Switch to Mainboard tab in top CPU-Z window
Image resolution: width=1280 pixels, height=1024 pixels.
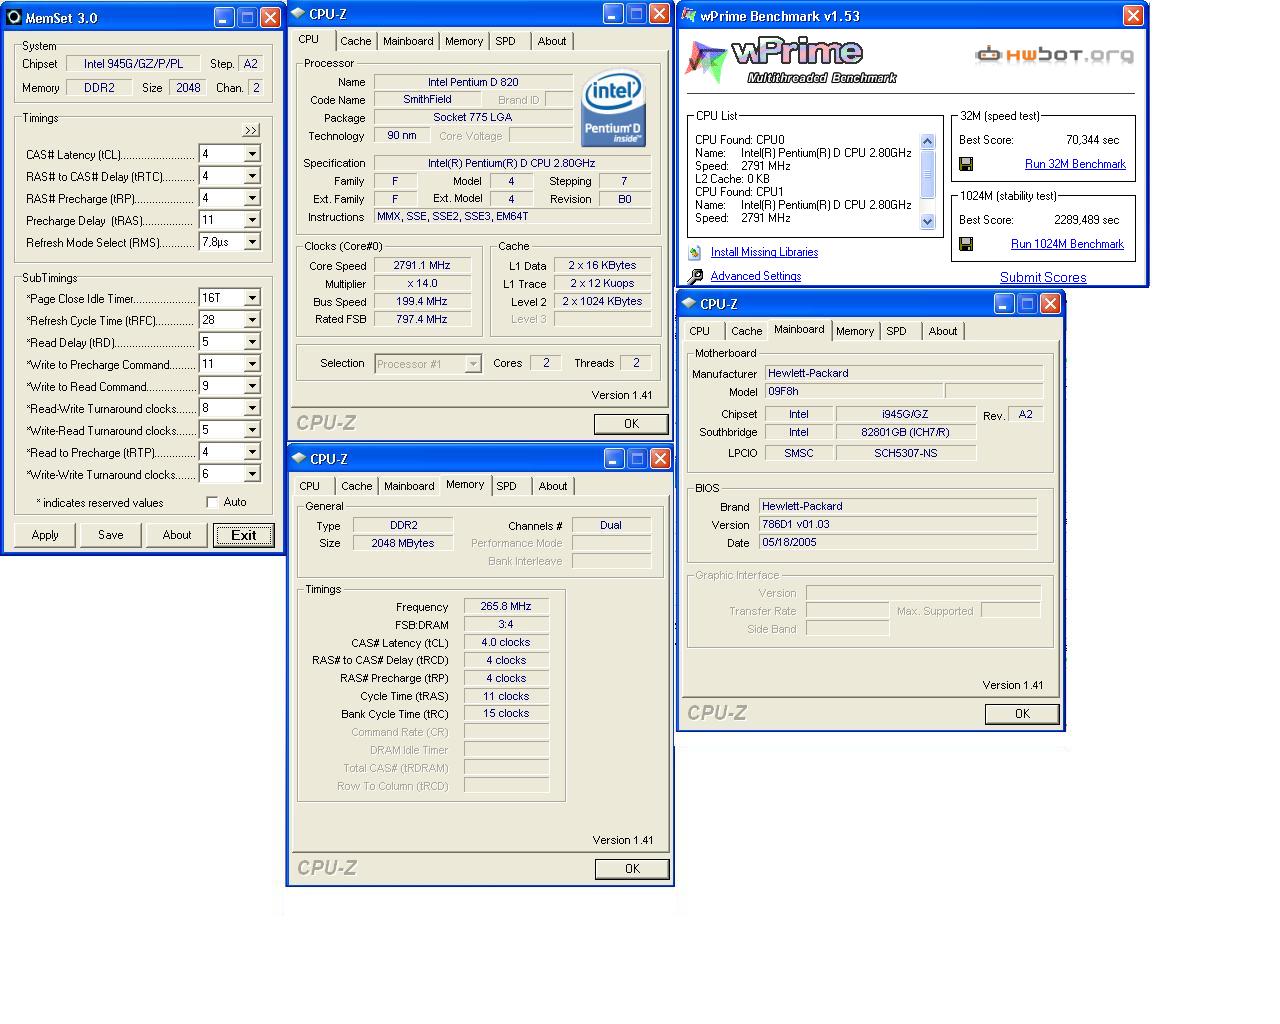[408, 41]
